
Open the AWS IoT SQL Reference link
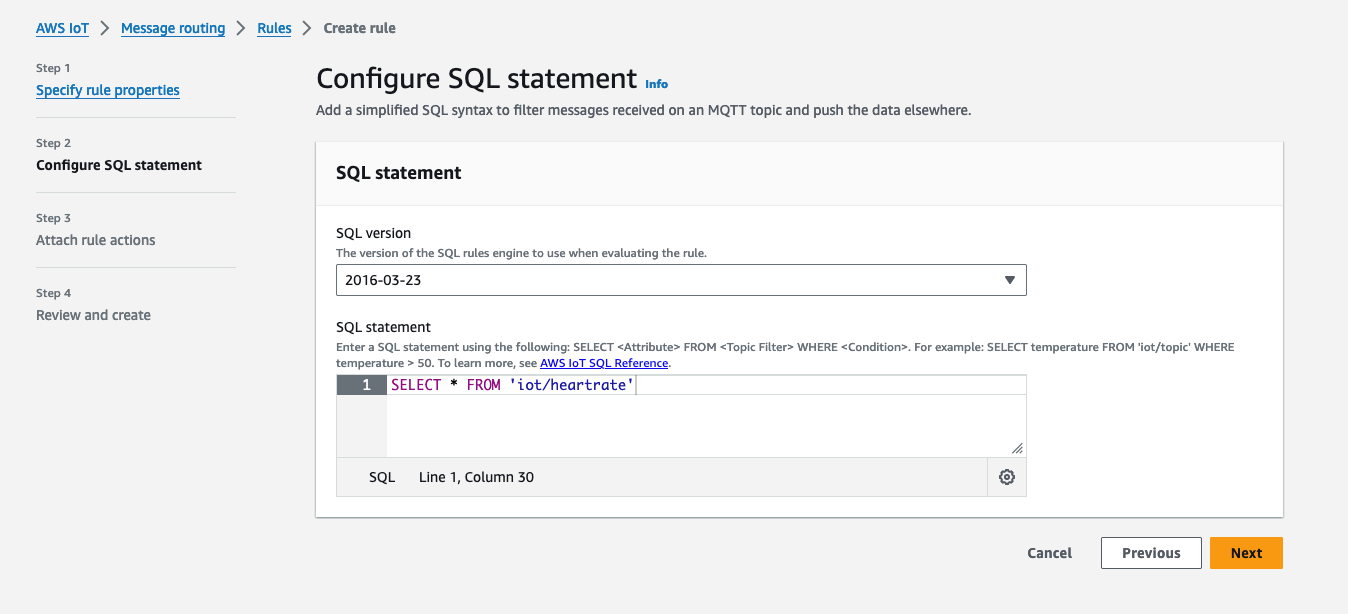(x=604, y=363)
